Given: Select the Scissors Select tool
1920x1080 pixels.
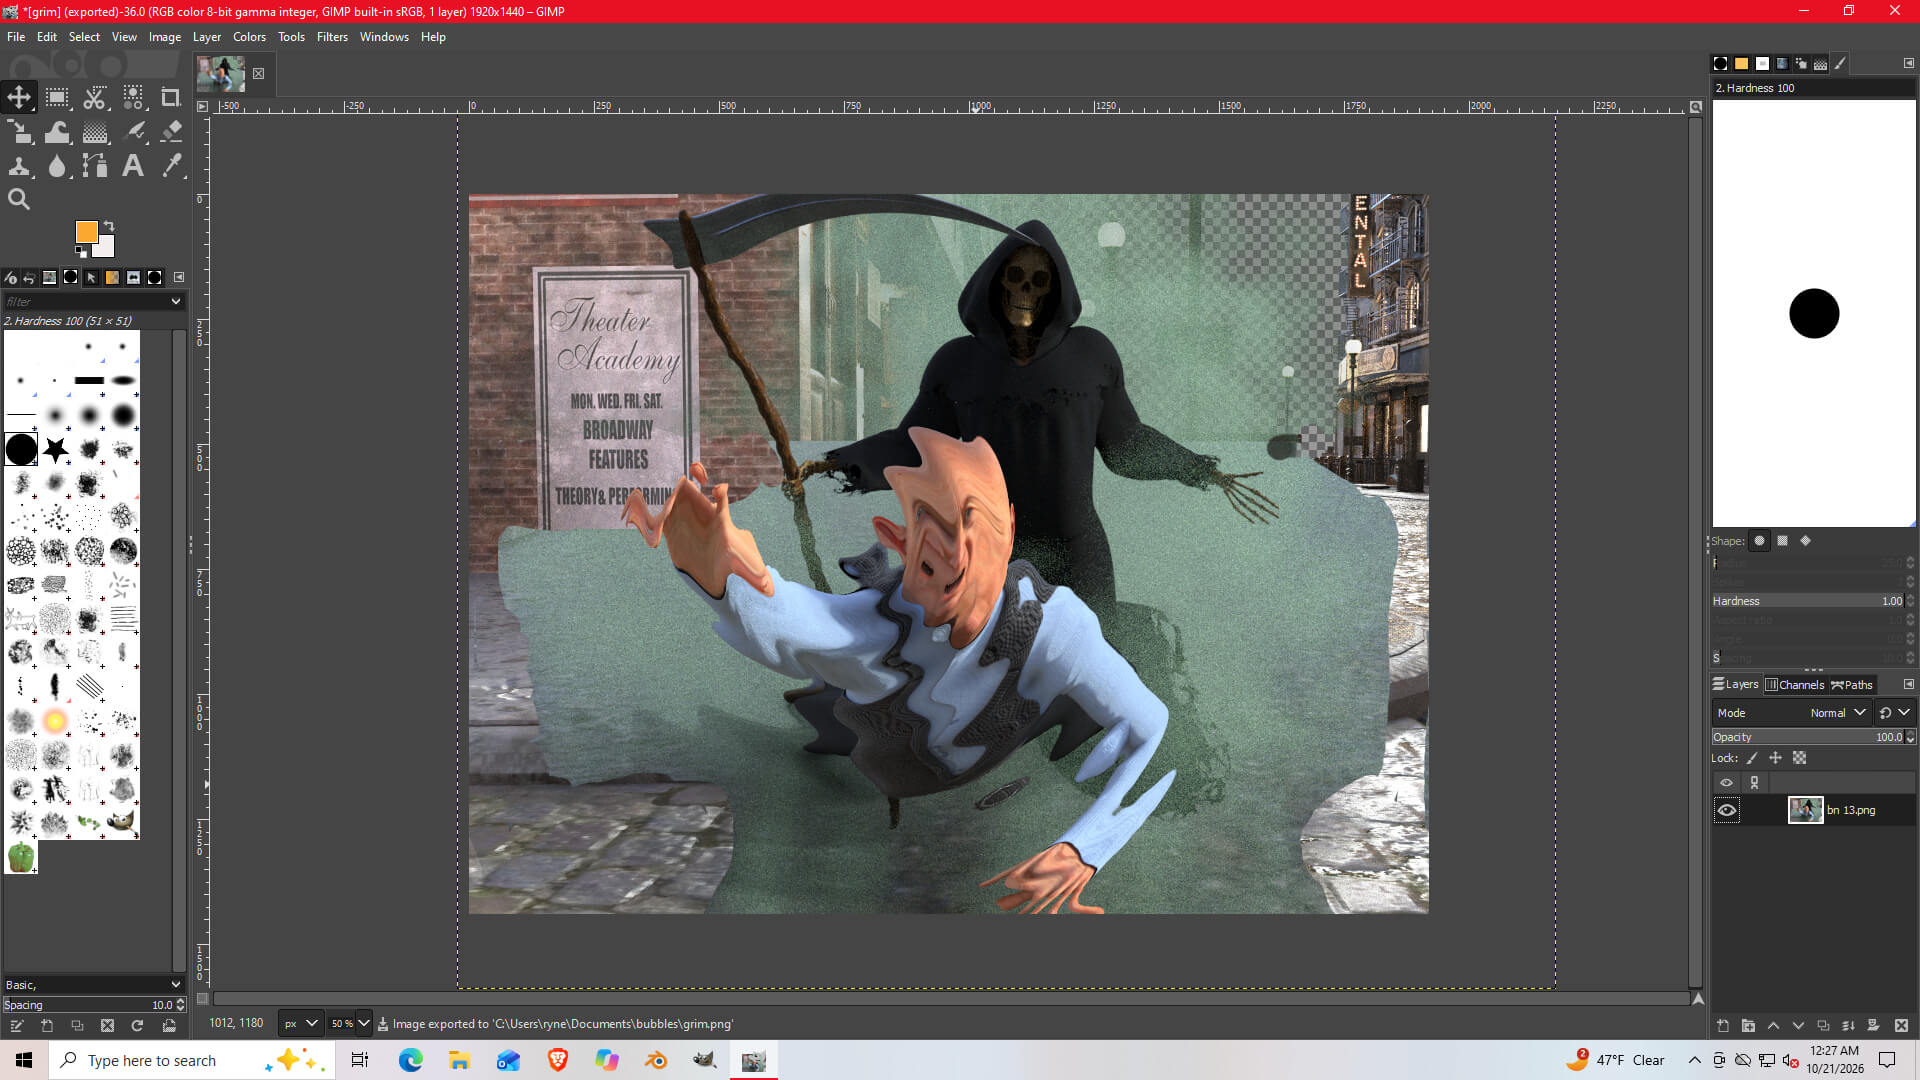Looking at the screenshot, I should click(95, 97).
